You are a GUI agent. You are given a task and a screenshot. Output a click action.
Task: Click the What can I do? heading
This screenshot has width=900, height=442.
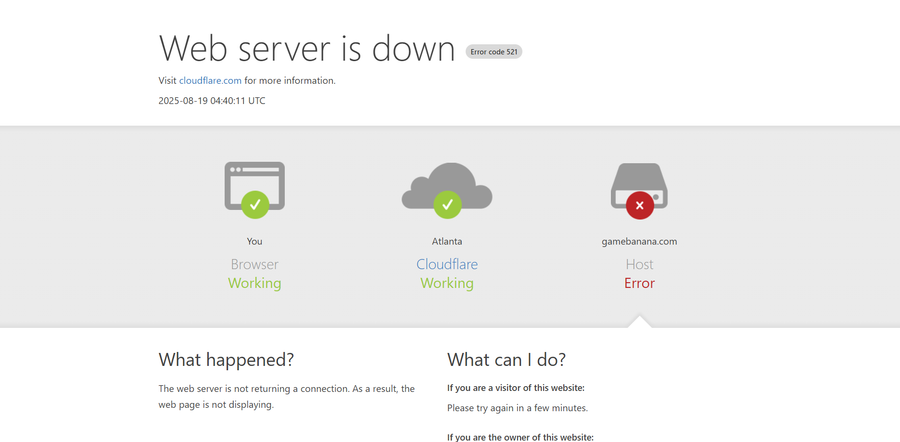click(506, 359)
